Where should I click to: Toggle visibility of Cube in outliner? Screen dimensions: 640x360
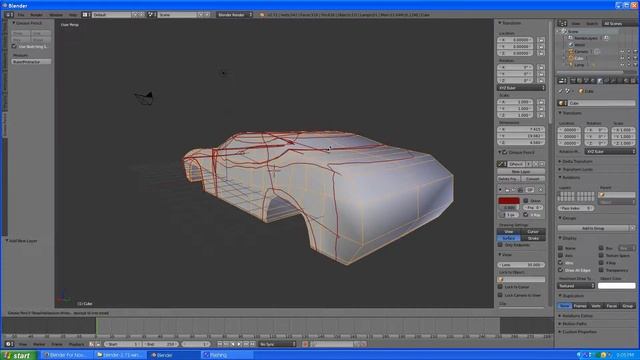click(x=622, y=58)
